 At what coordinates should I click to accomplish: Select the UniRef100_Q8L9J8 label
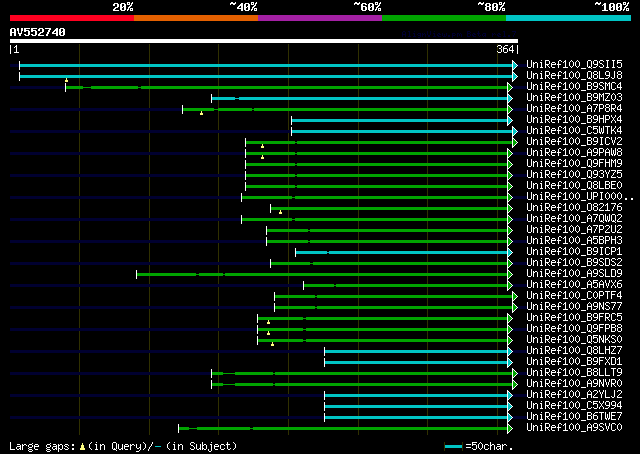click(x=574, y=76)
